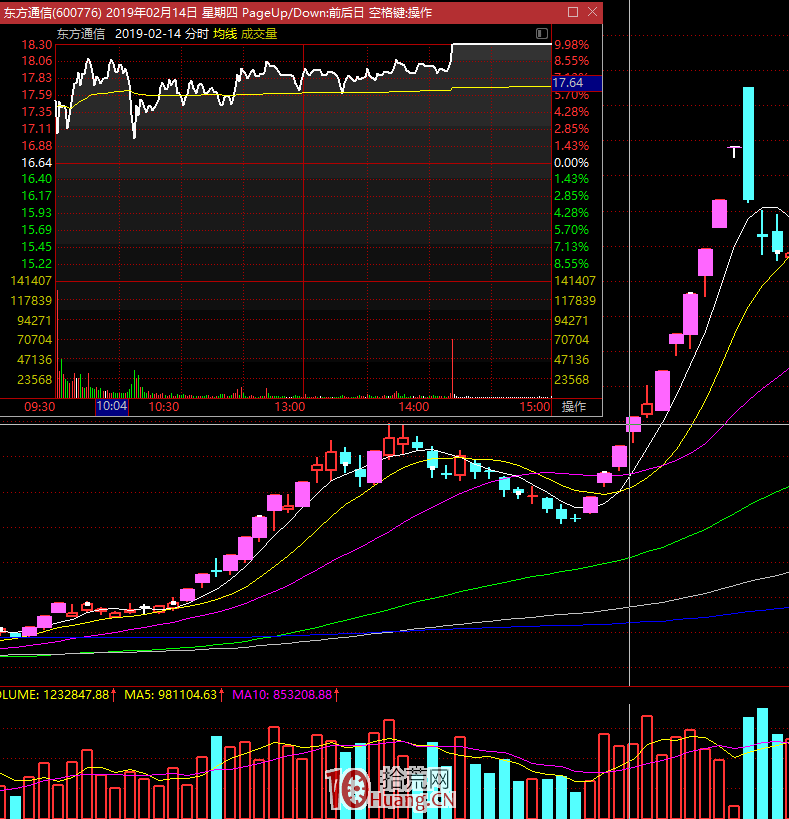Click the 16.64 previous close price label
Viewport: 789px width, 819px height.
(37, 163)
